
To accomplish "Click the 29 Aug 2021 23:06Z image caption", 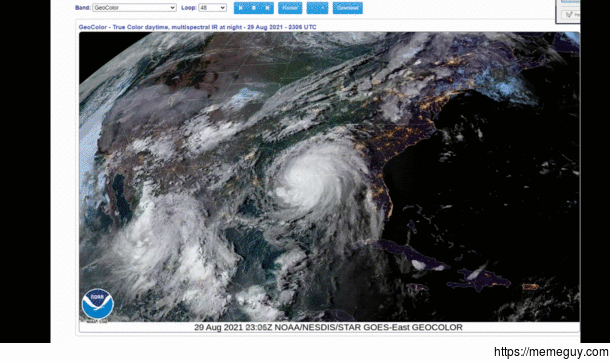I will click(x=328, y=328).
